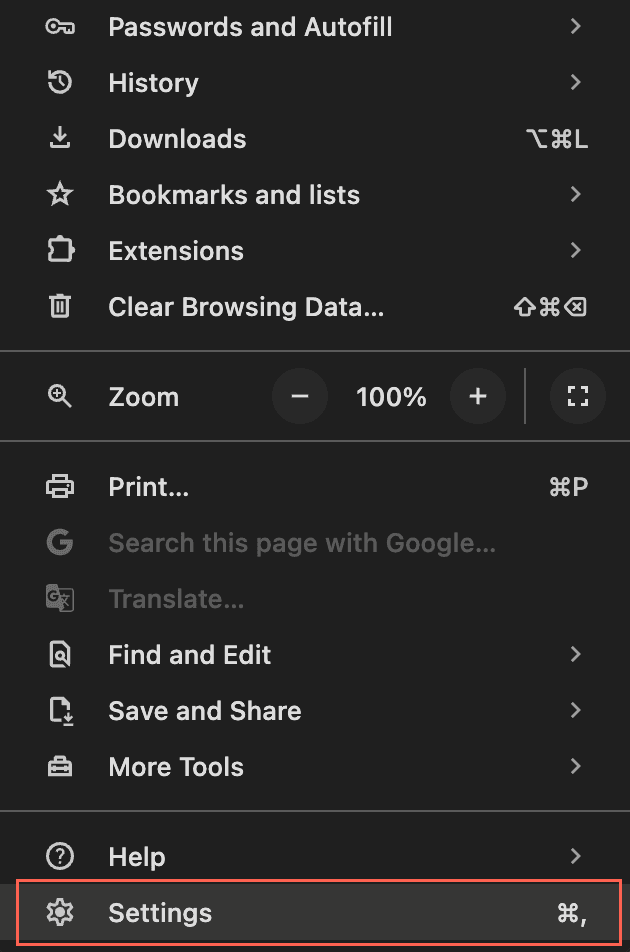
Task: Click the Settings gear icon
Action: pos(60,913)
